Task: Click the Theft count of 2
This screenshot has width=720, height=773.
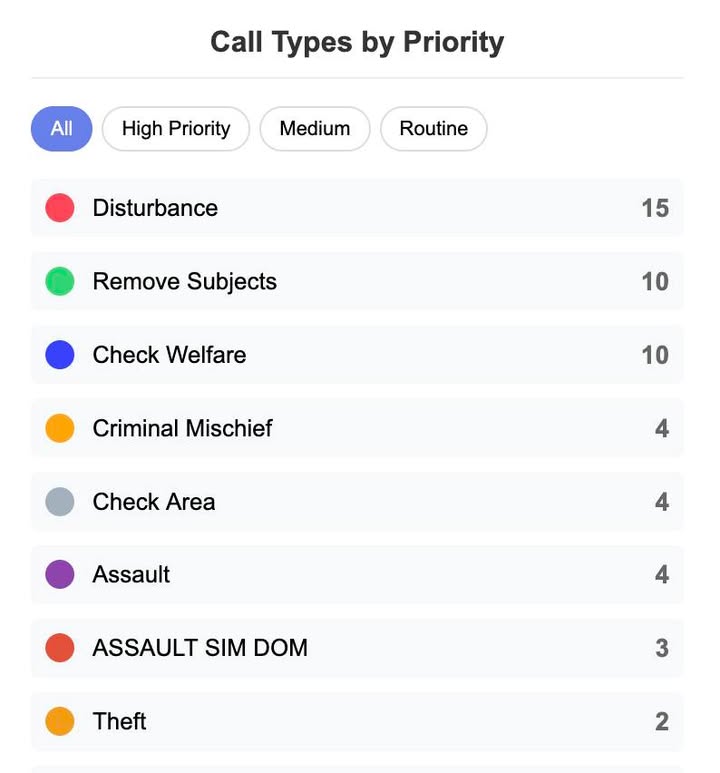Action: [661, 721]
